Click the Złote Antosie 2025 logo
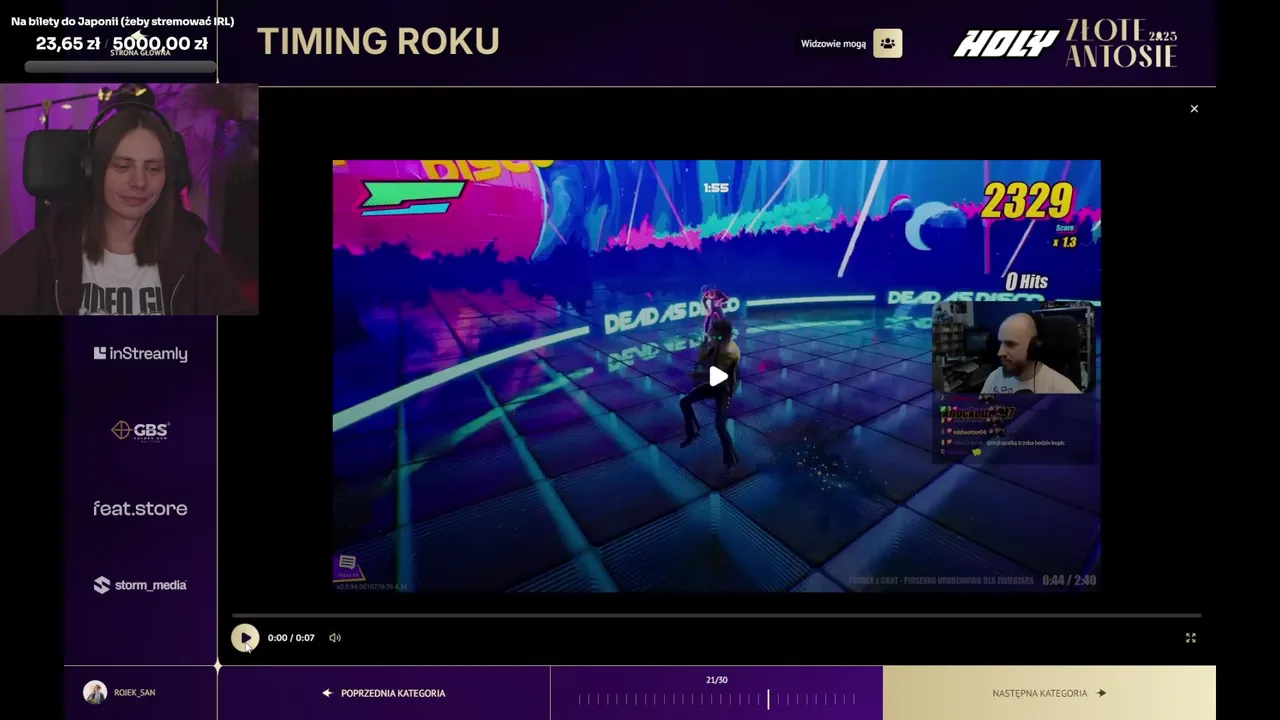This screenshot has height=720, width=1280. point(1121,44)
